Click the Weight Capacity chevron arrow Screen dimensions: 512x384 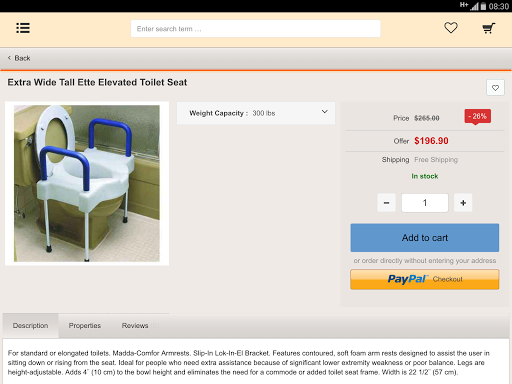(324, 112)
